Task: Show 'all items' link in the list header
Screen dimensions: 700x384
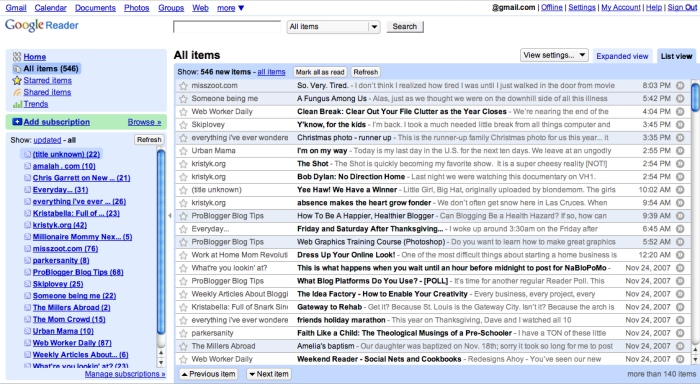Action: tap(271, 72)
